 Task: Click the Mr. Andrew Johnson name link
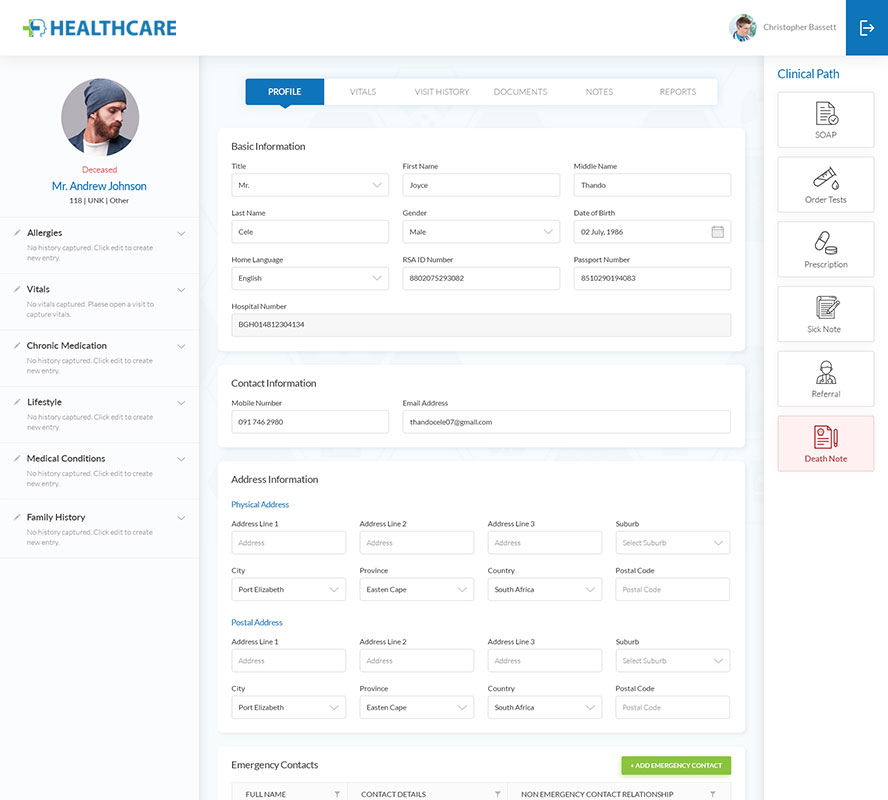[x=99, y=186]
